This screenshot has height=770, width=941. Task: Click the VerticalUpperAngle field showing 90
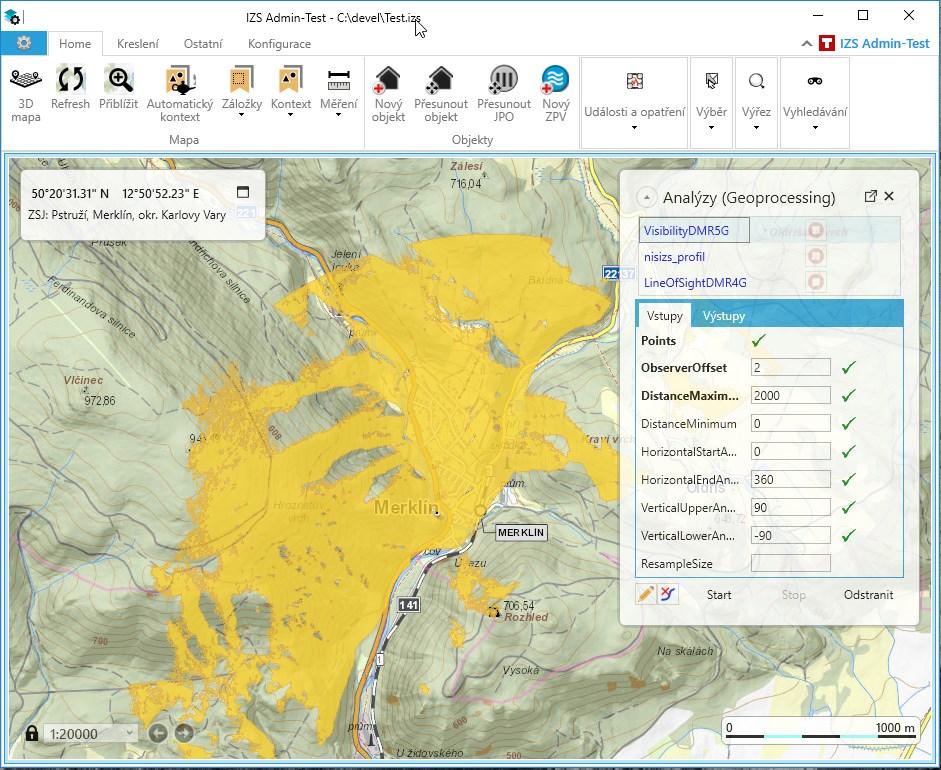point(790,508)
